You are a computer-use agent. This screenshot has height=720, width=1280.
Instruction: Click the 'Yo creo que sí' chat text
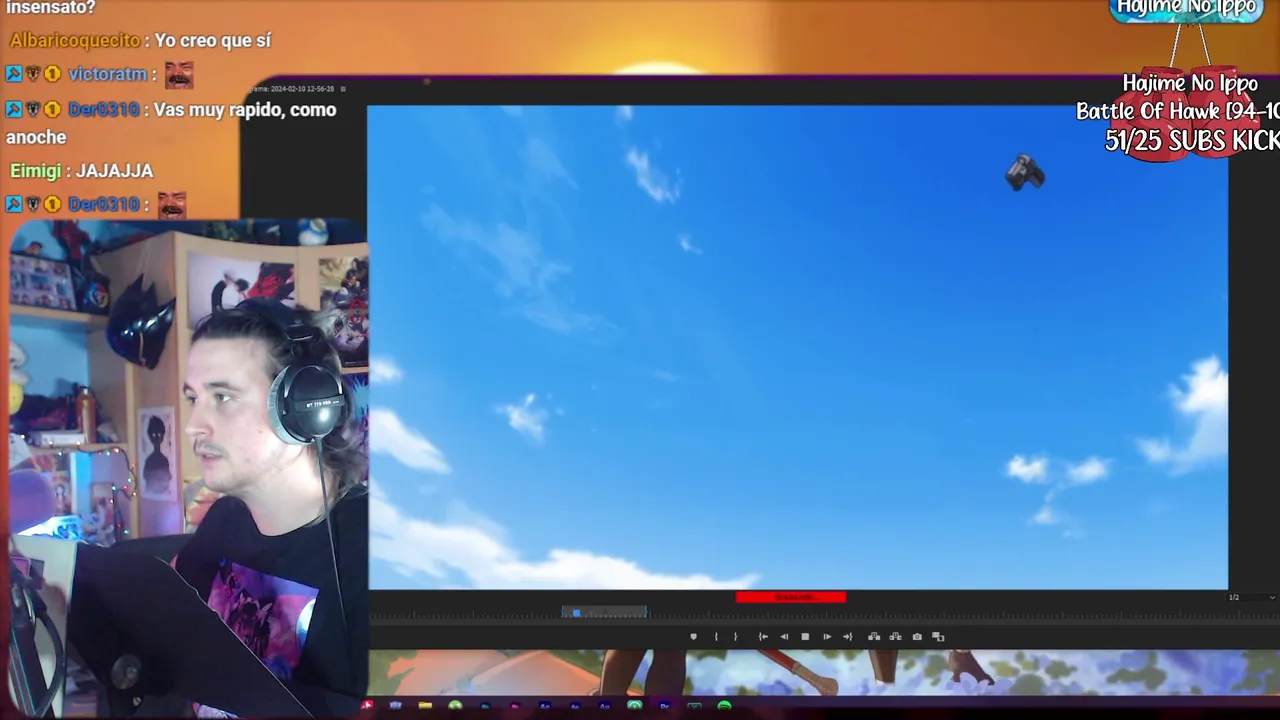[x=213, y=41]
